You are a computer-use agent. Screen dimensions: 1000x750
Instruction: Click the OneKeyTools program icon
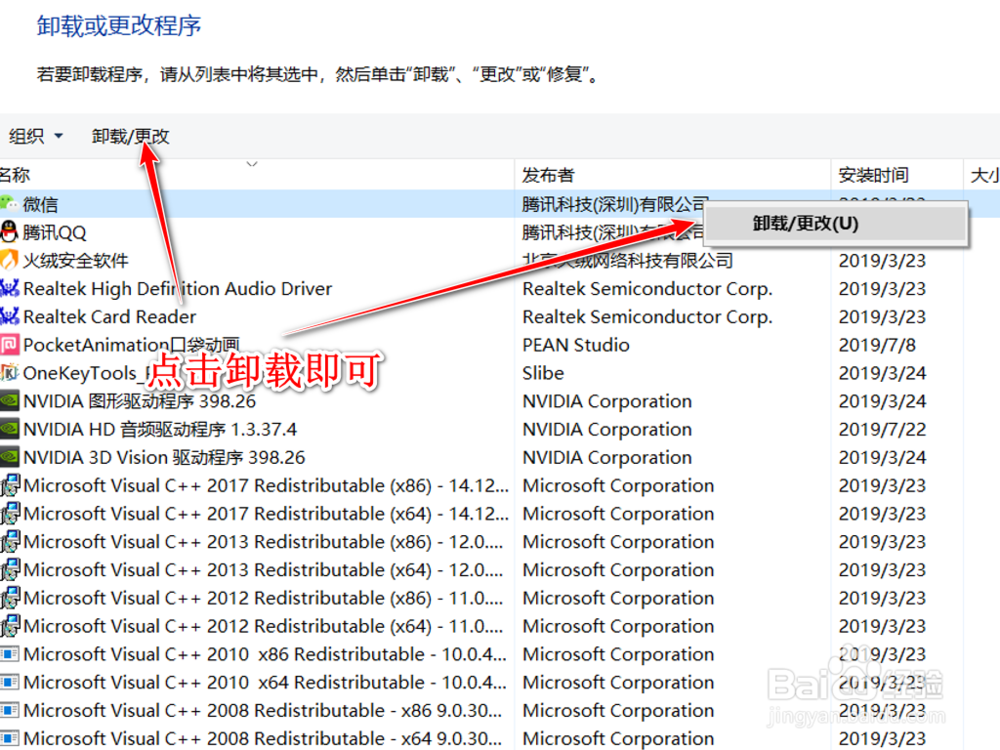point(9,372)
